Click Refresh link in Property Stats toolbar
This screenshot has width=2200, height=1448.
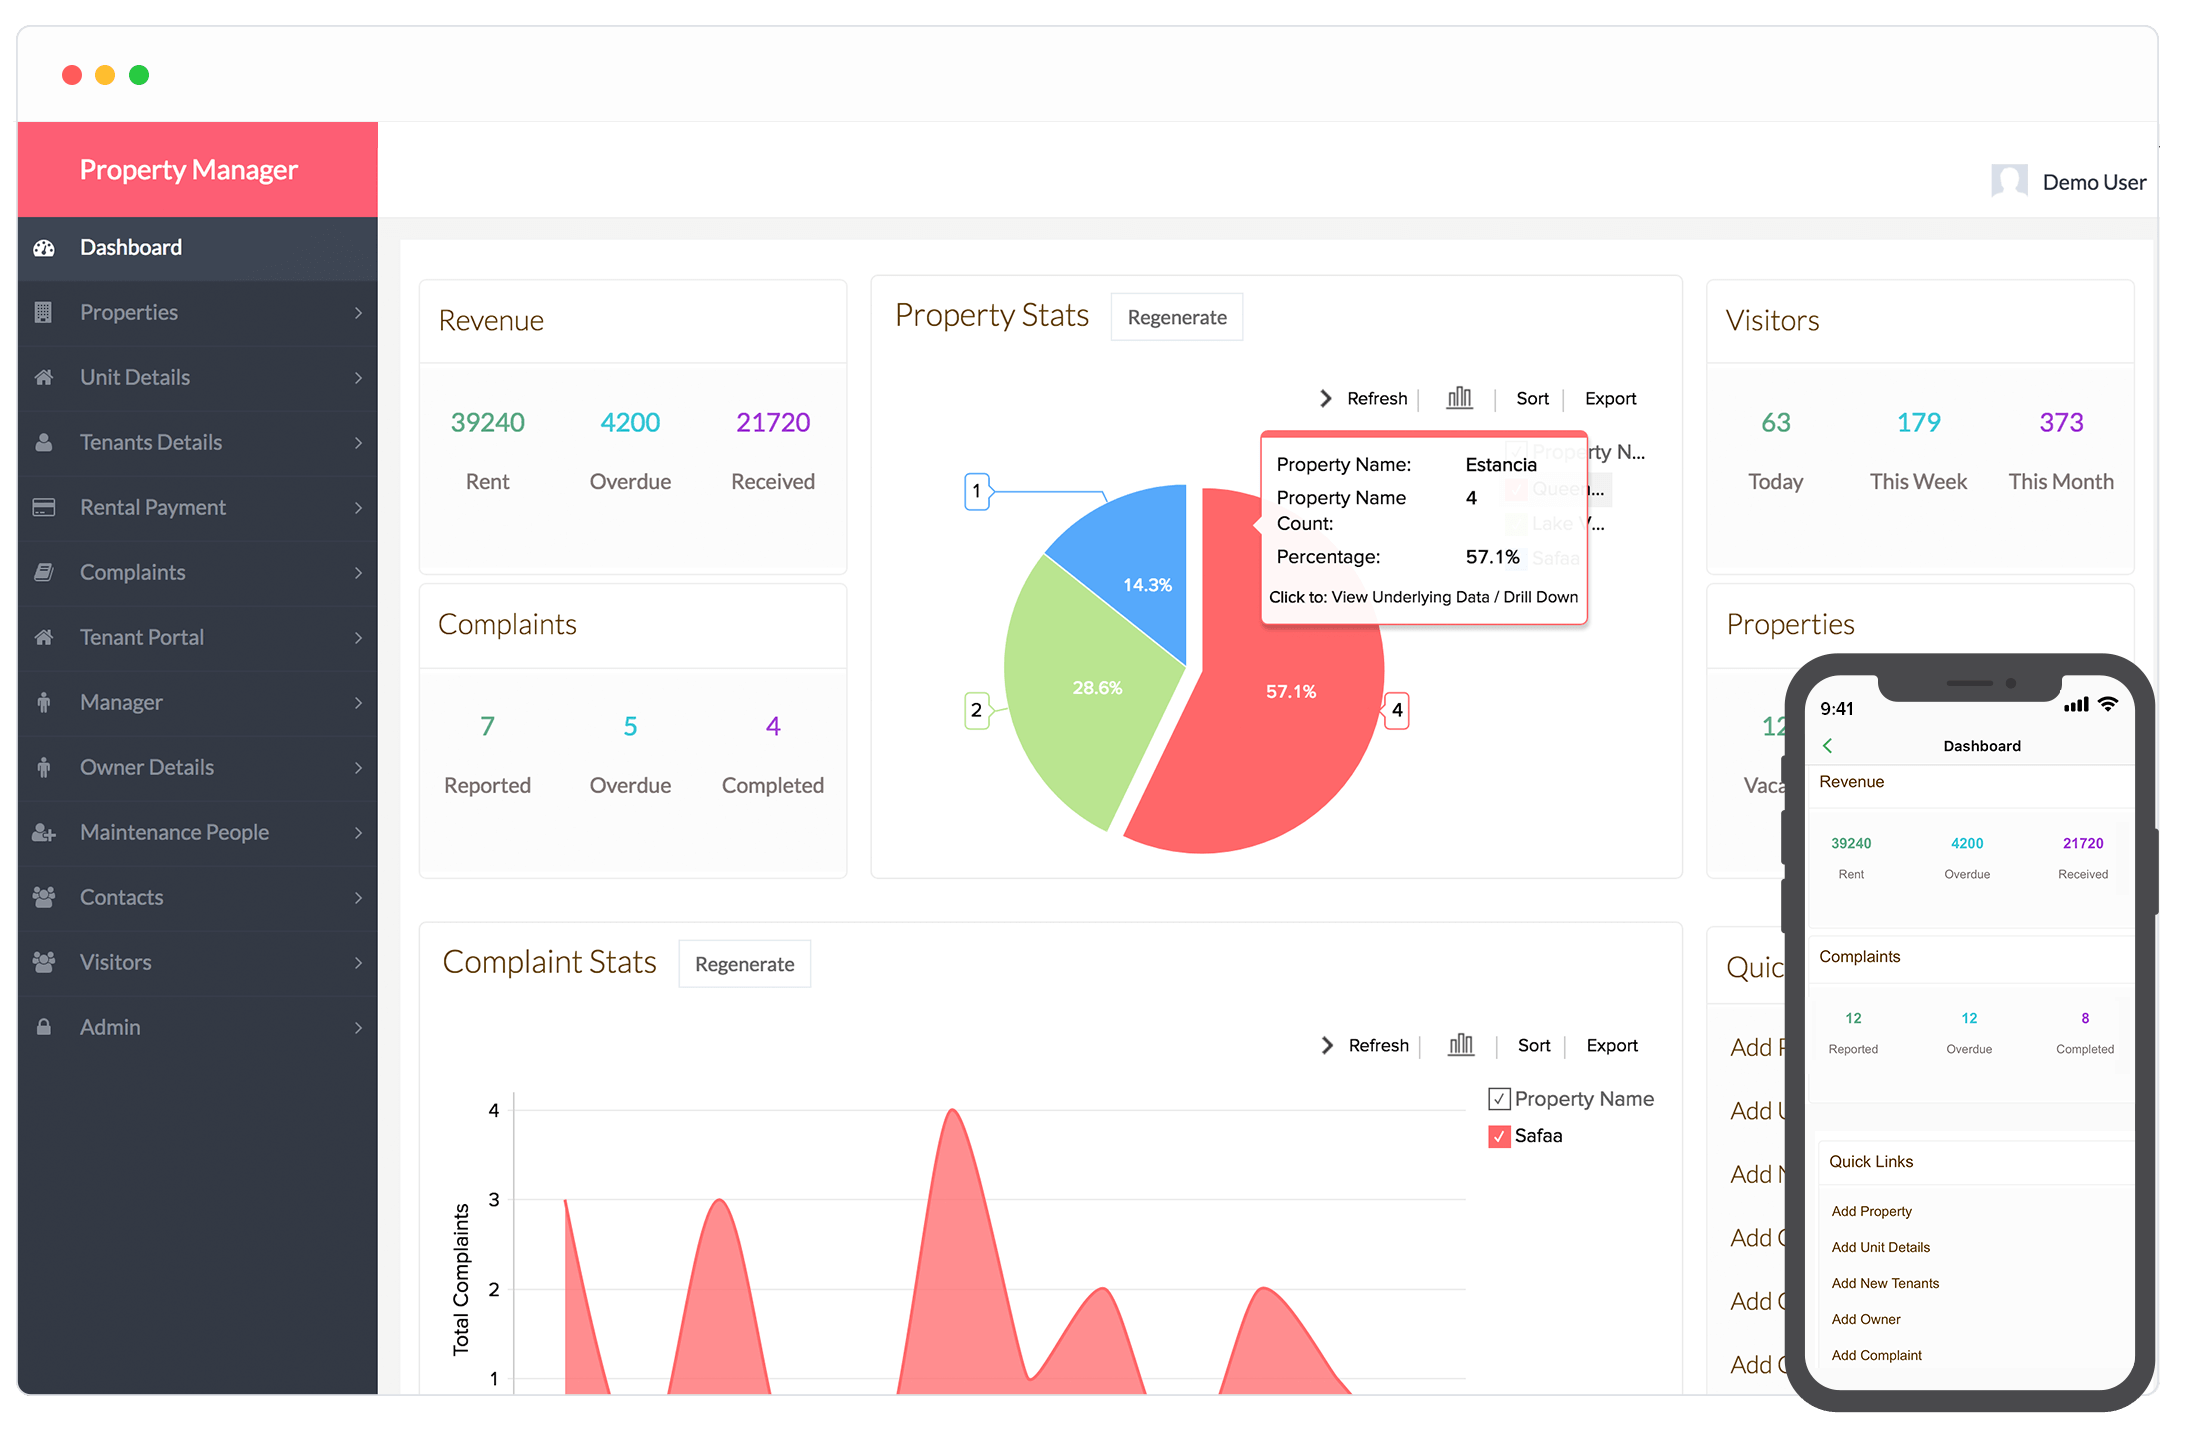1376,399
